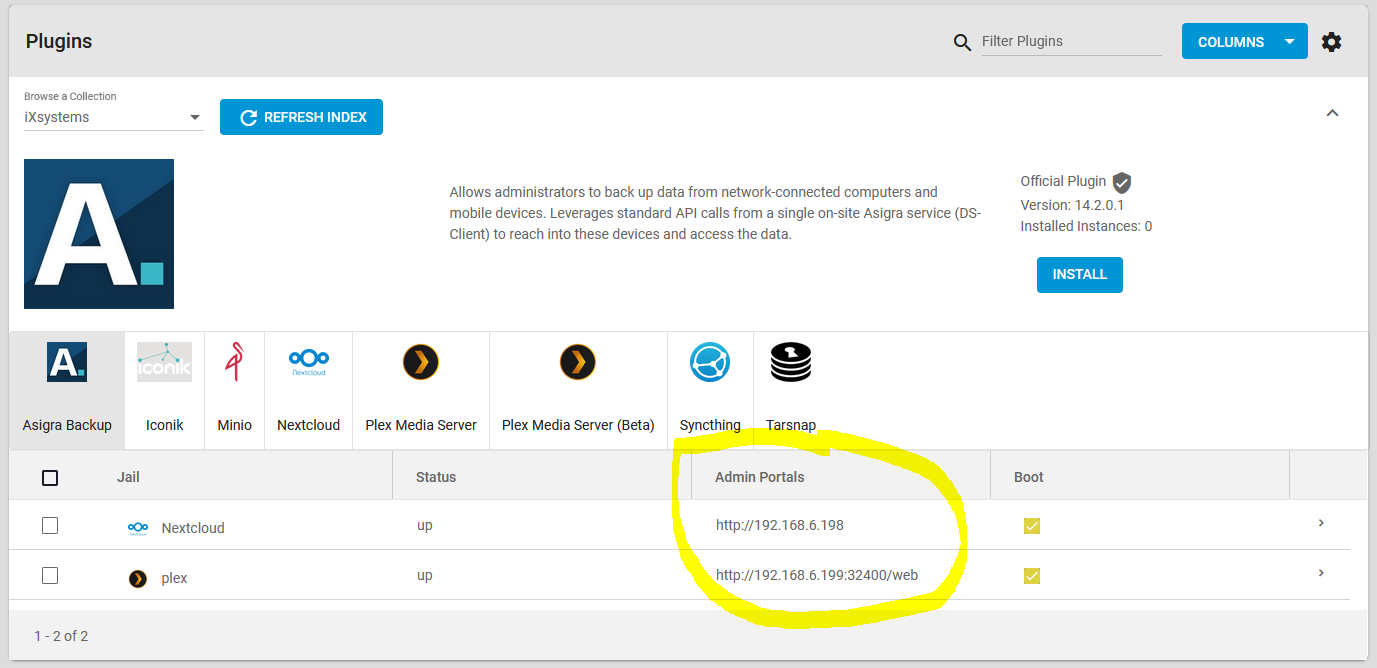Image resolution: width=1377 pixels, height=668 pixels.
Task: Select the Minio flamingo icon
Action: point(234,362)
